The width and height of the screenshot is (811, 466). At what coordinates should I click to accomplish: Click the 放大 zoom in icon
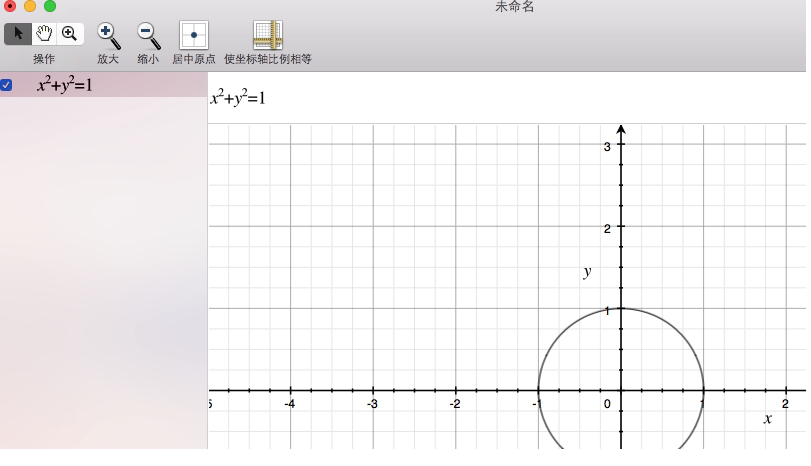pos(108,35)
